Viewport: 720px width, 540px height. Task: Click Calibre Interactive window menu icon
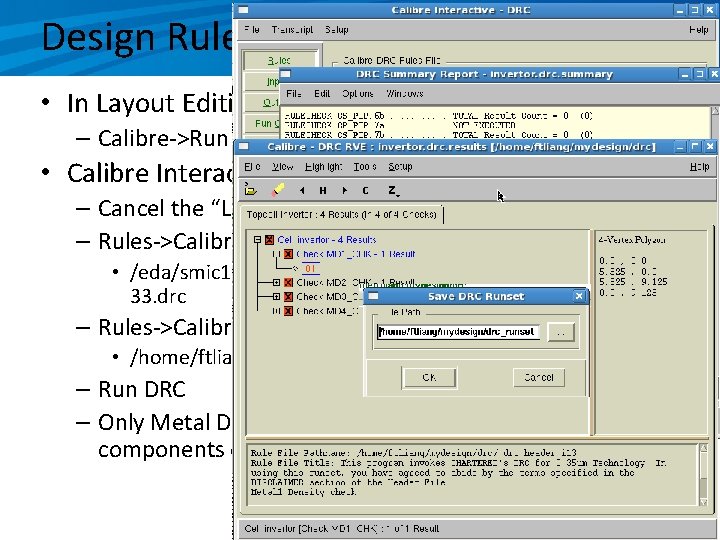coord(243,10)
